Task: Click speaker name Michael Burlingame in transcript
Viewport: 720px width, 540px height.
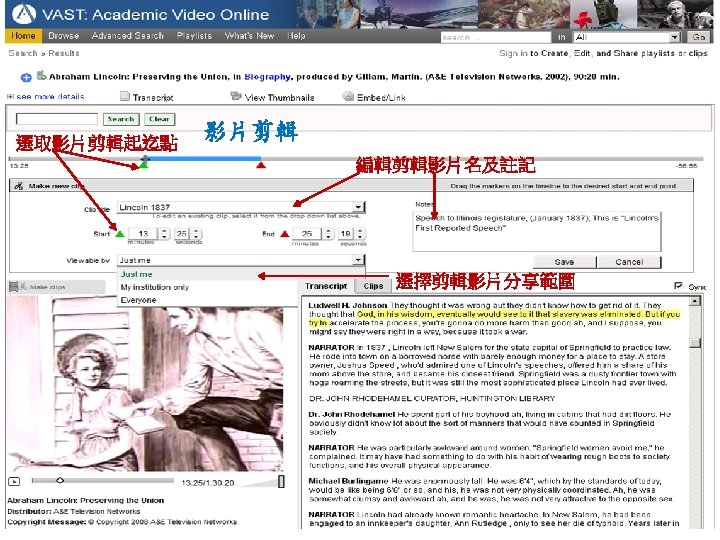Action: 349,481
